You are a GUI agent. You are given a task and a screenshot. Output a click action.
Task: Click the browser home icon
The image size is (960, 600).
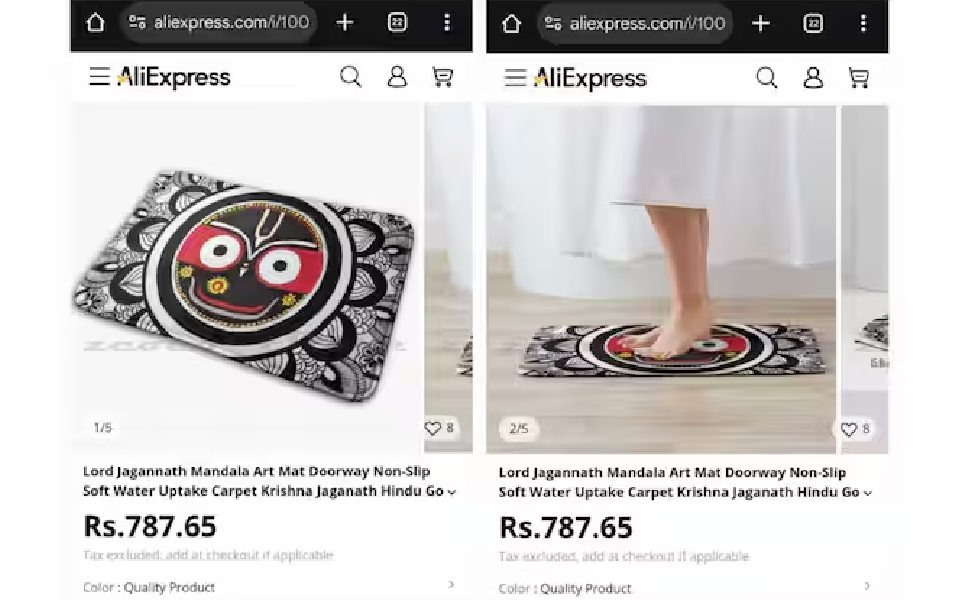point(95,22)
